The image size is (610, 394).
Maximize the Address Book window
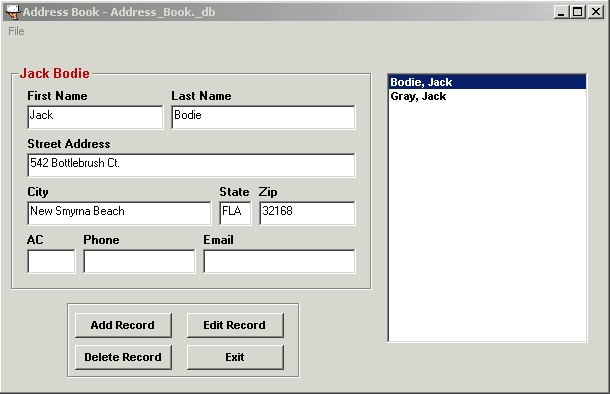coord(577,12)
